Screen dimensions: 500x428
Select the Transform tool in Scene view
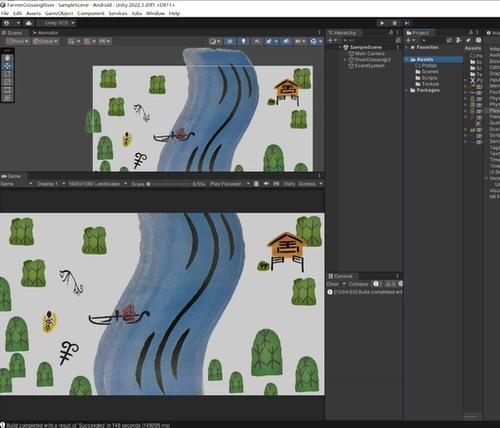[x=7, y=98]
